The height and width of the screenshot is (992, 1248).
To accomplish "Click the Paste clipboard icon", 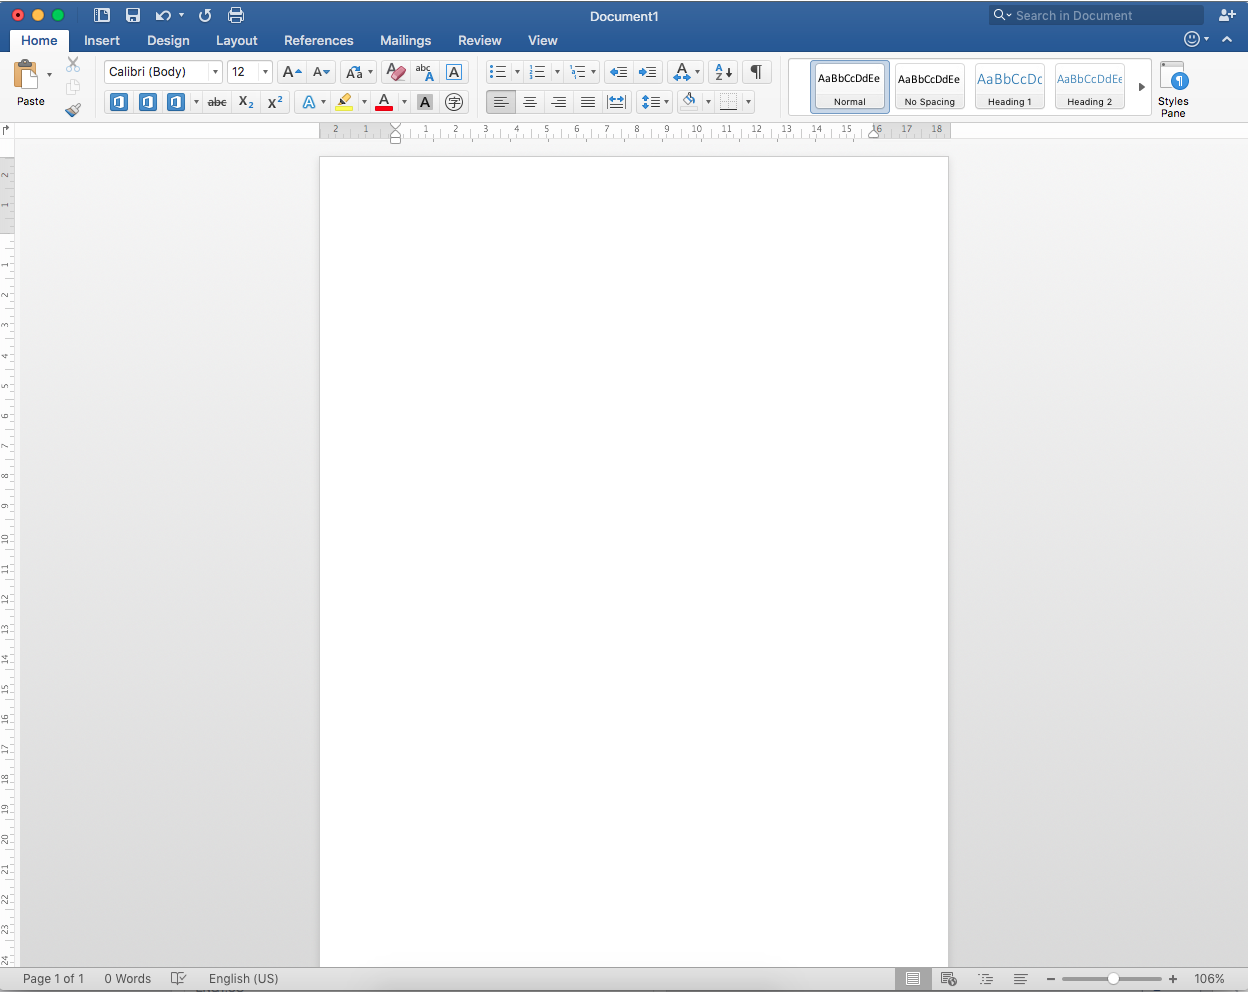I will (26, 74).
